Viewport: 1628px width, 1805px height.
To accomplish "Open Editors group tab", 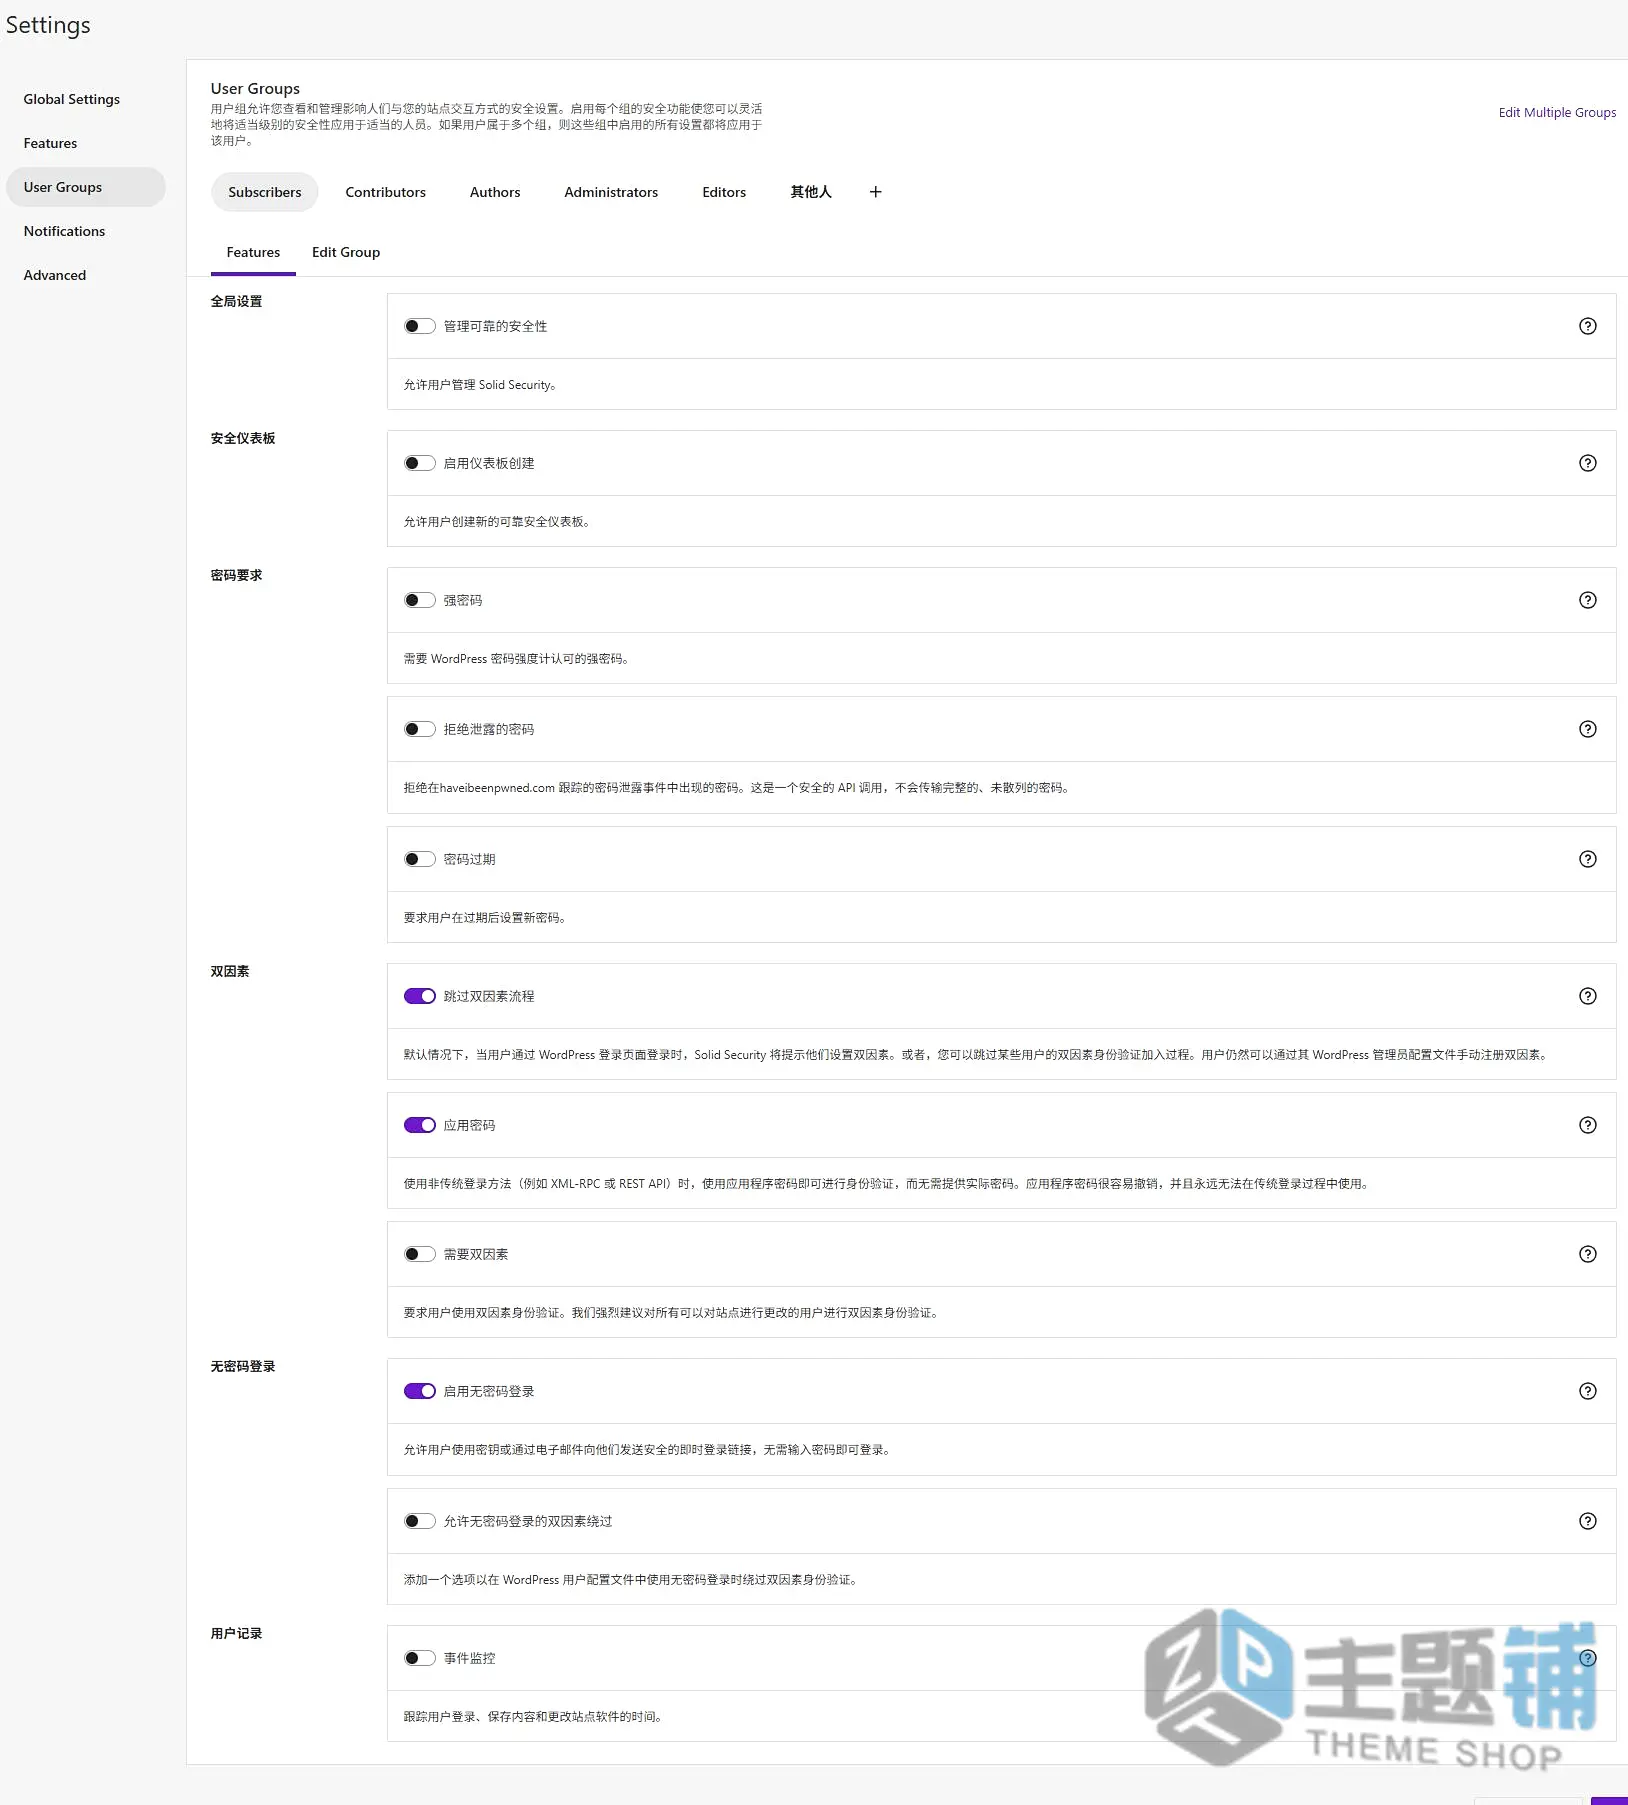I will click(724, 192).
